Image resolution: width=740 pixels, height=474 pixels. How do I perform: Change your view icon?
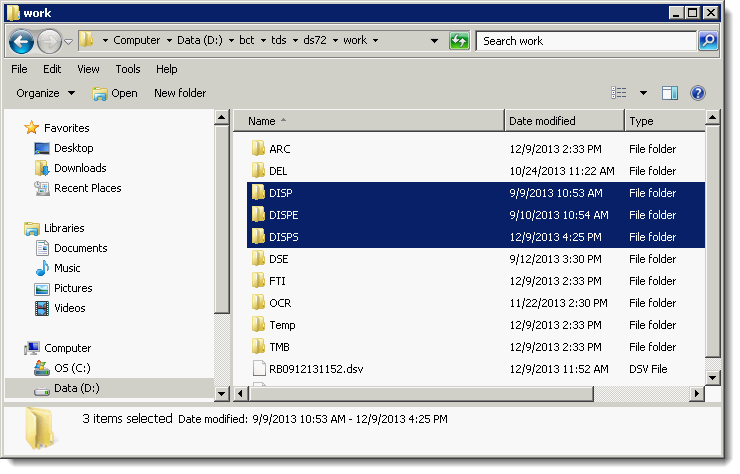coord(619,93)
